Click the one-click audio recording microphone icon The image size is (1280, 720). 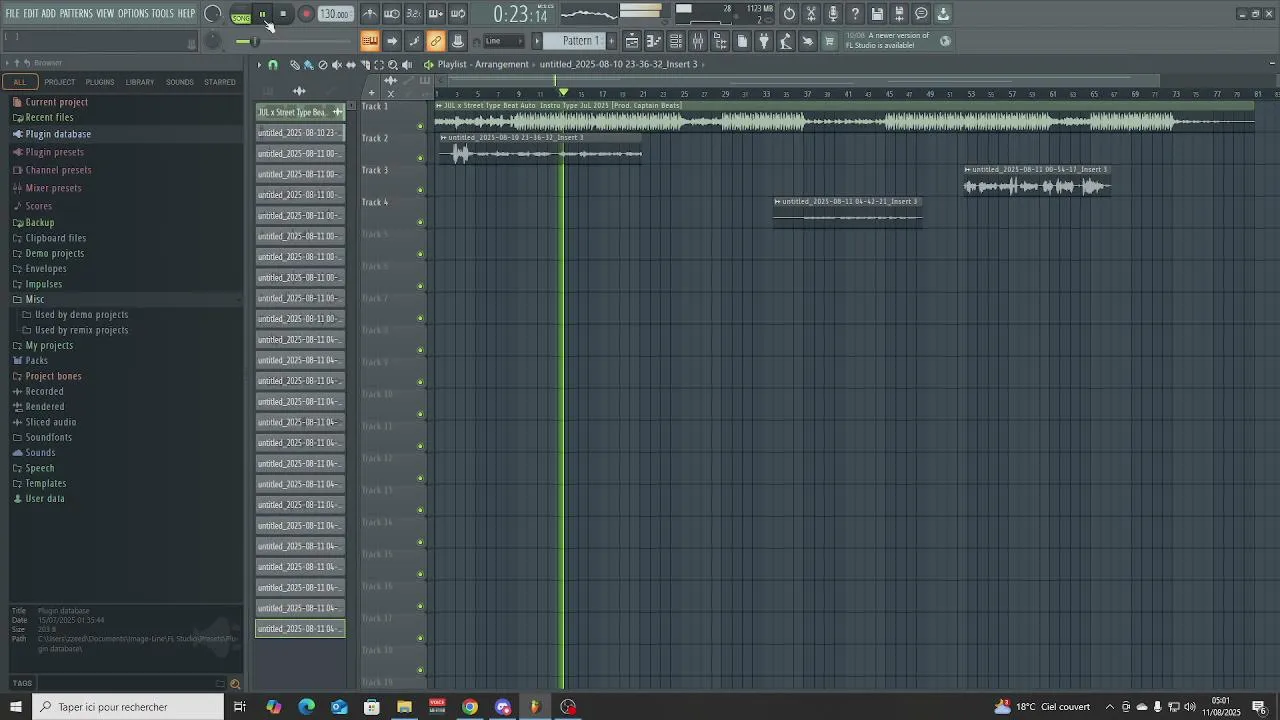pos(833,14)
